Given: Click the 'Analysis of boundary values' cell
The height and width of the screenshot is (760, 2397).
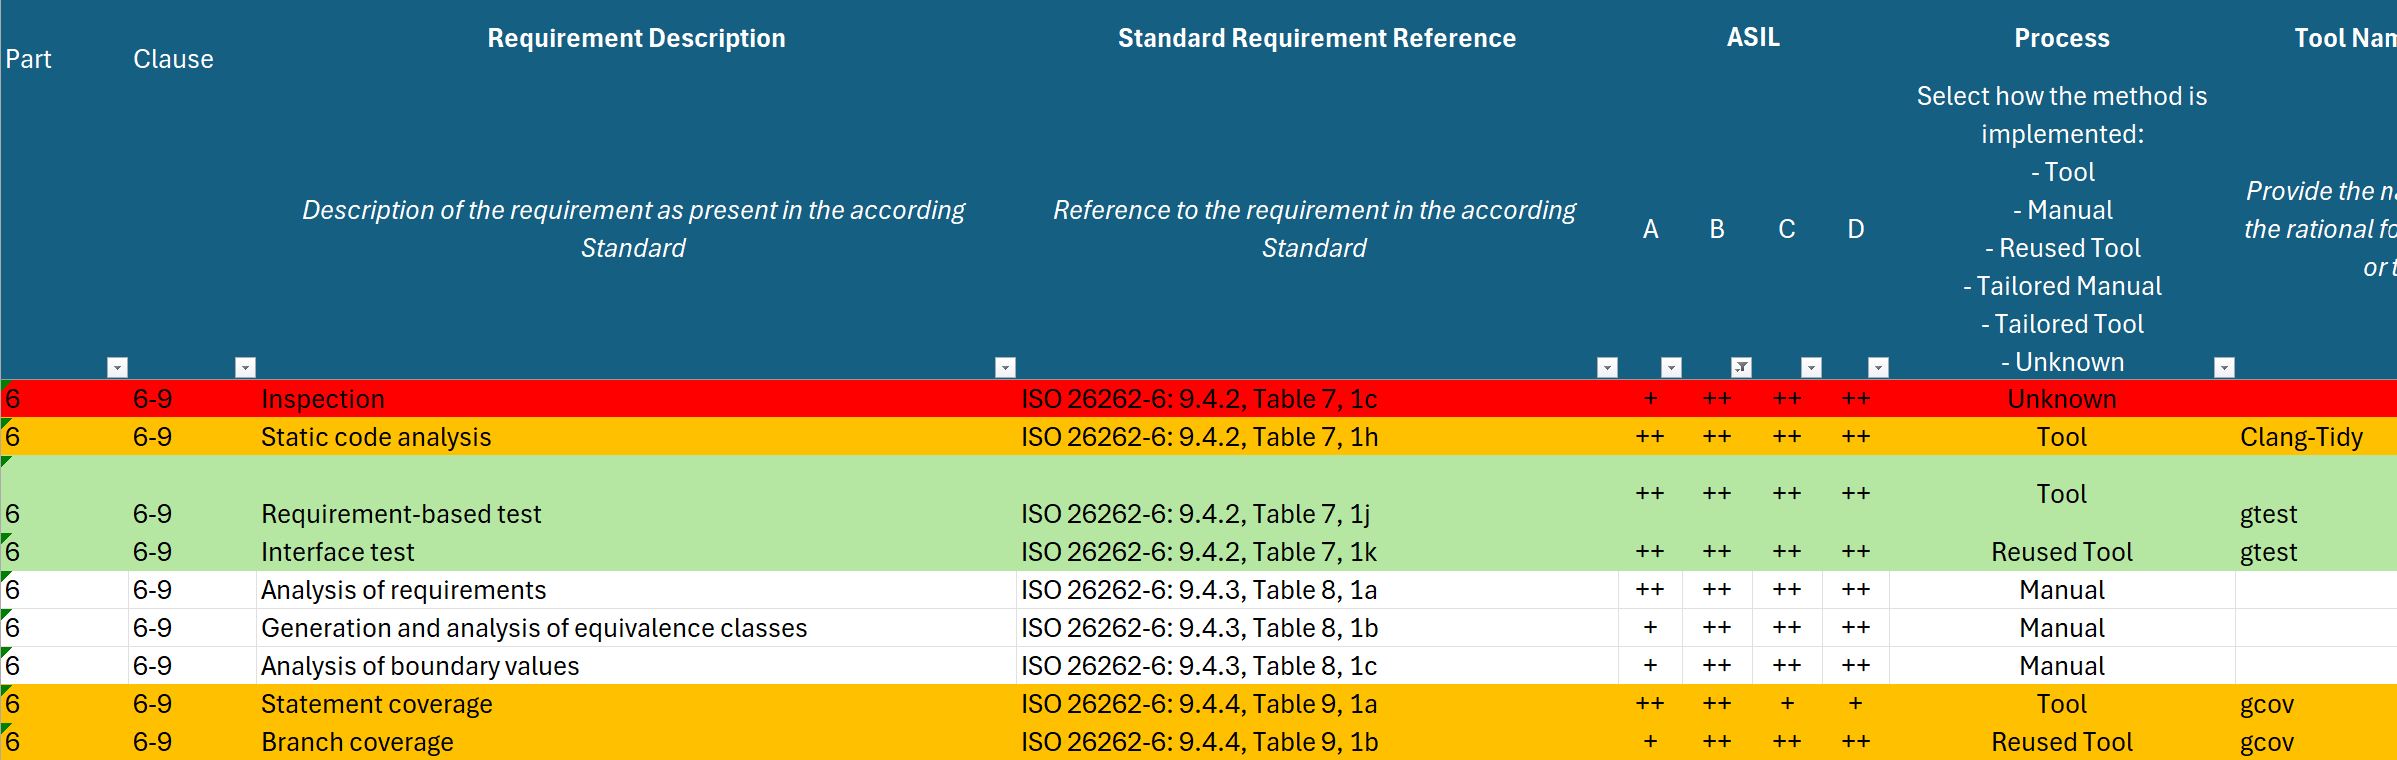Looking at the screenshot, I should [x=636, y=666].
